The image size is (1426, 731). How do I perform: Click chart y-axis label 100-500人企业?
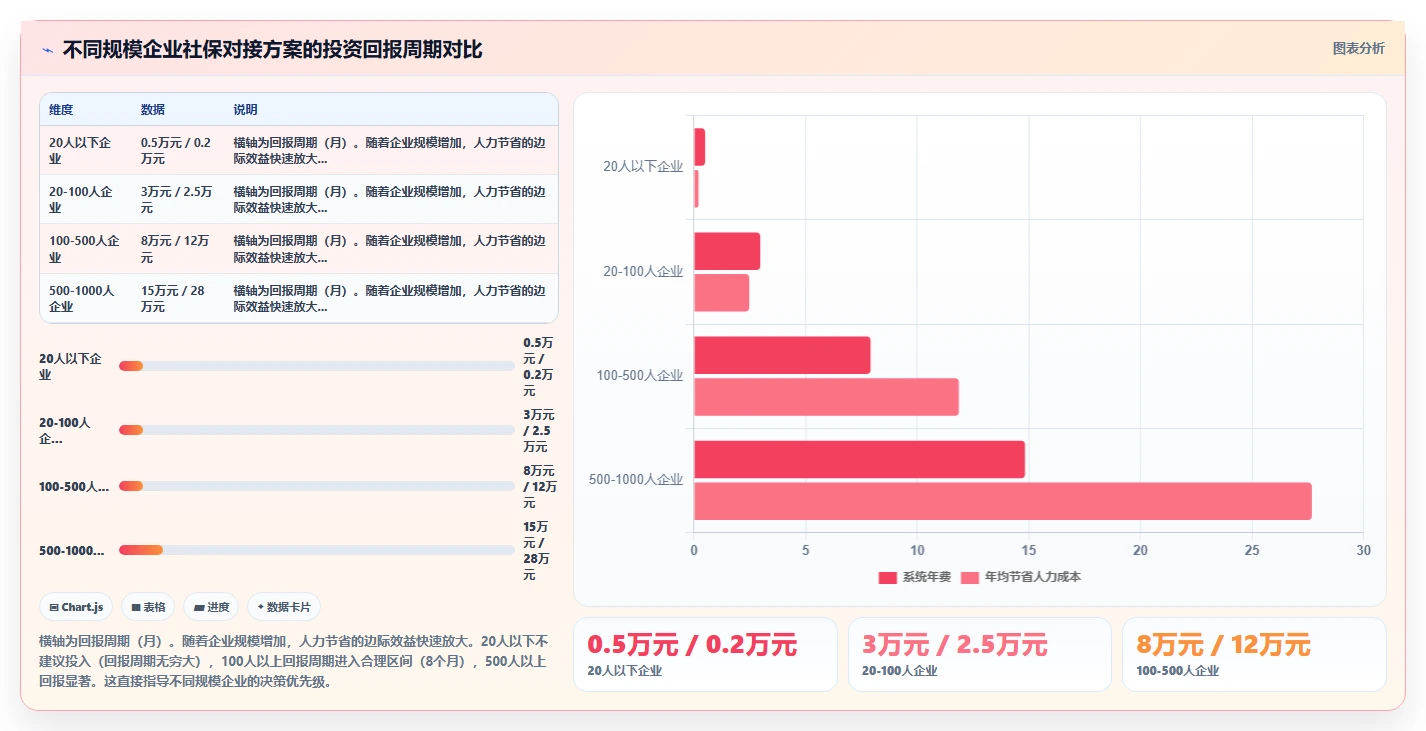[640, 376]
